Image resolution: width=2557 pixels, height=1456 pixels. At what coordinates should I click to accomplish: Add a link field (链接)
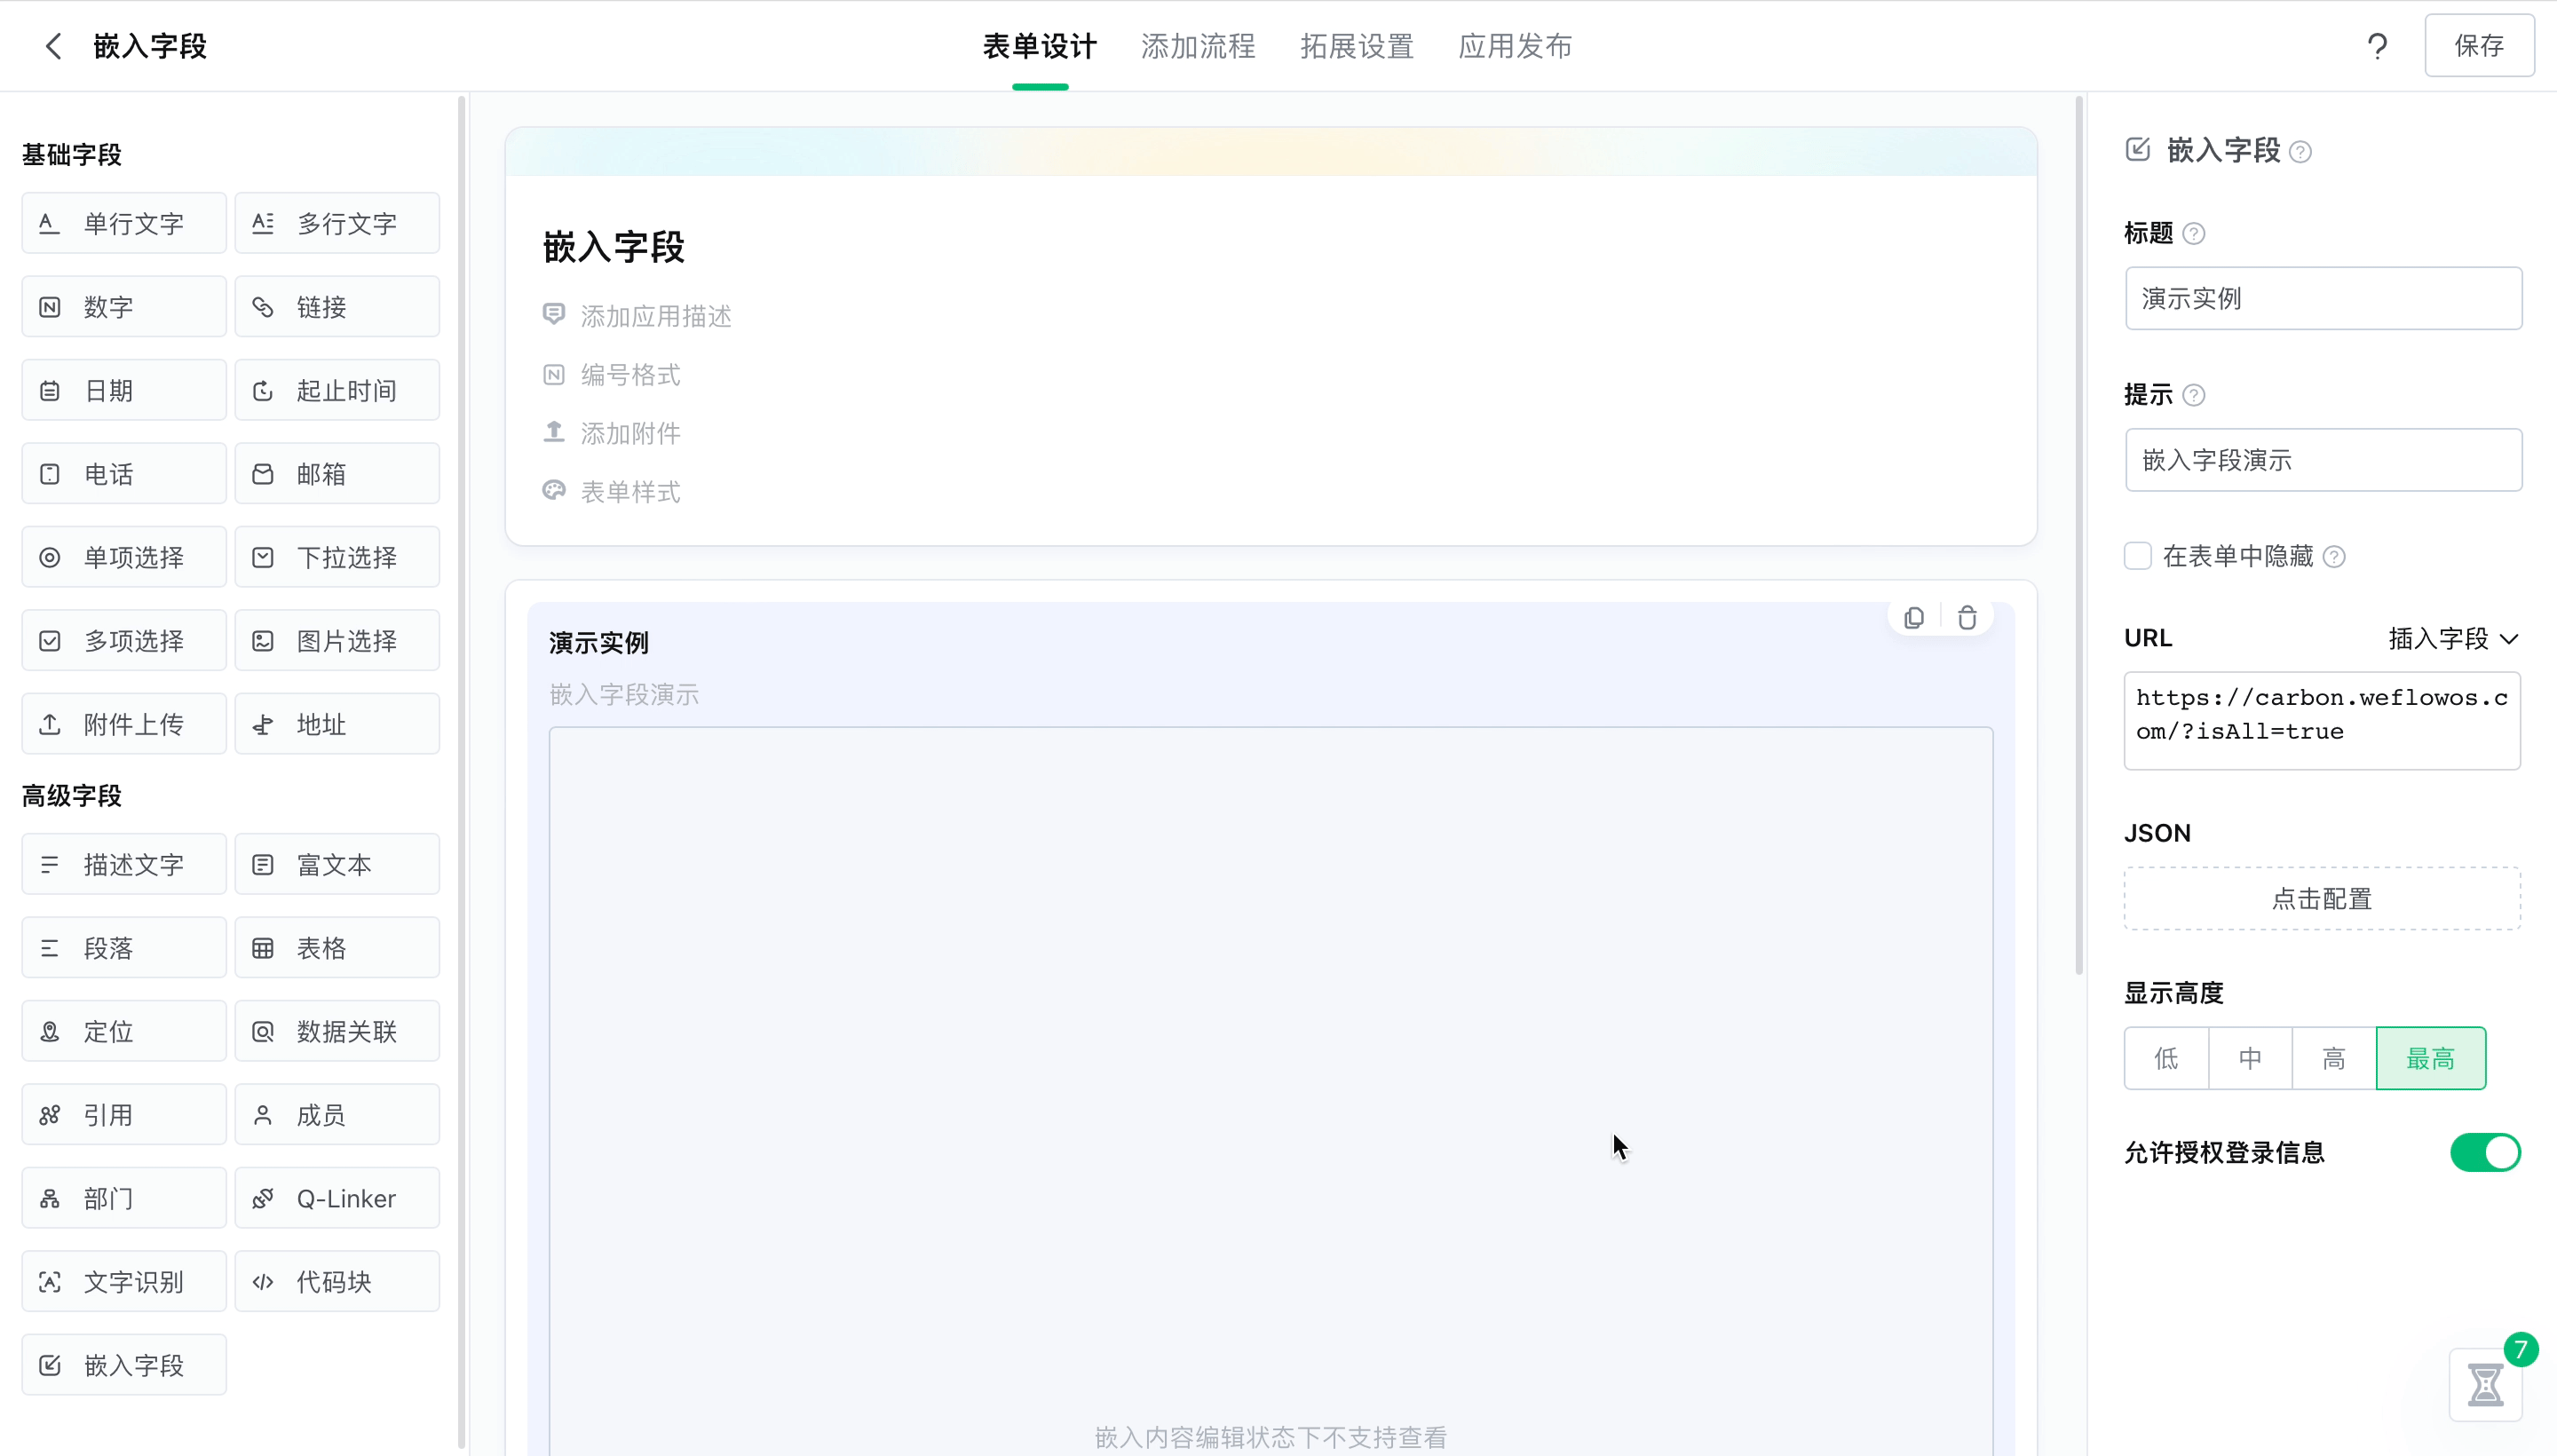(x=337, y=307)
